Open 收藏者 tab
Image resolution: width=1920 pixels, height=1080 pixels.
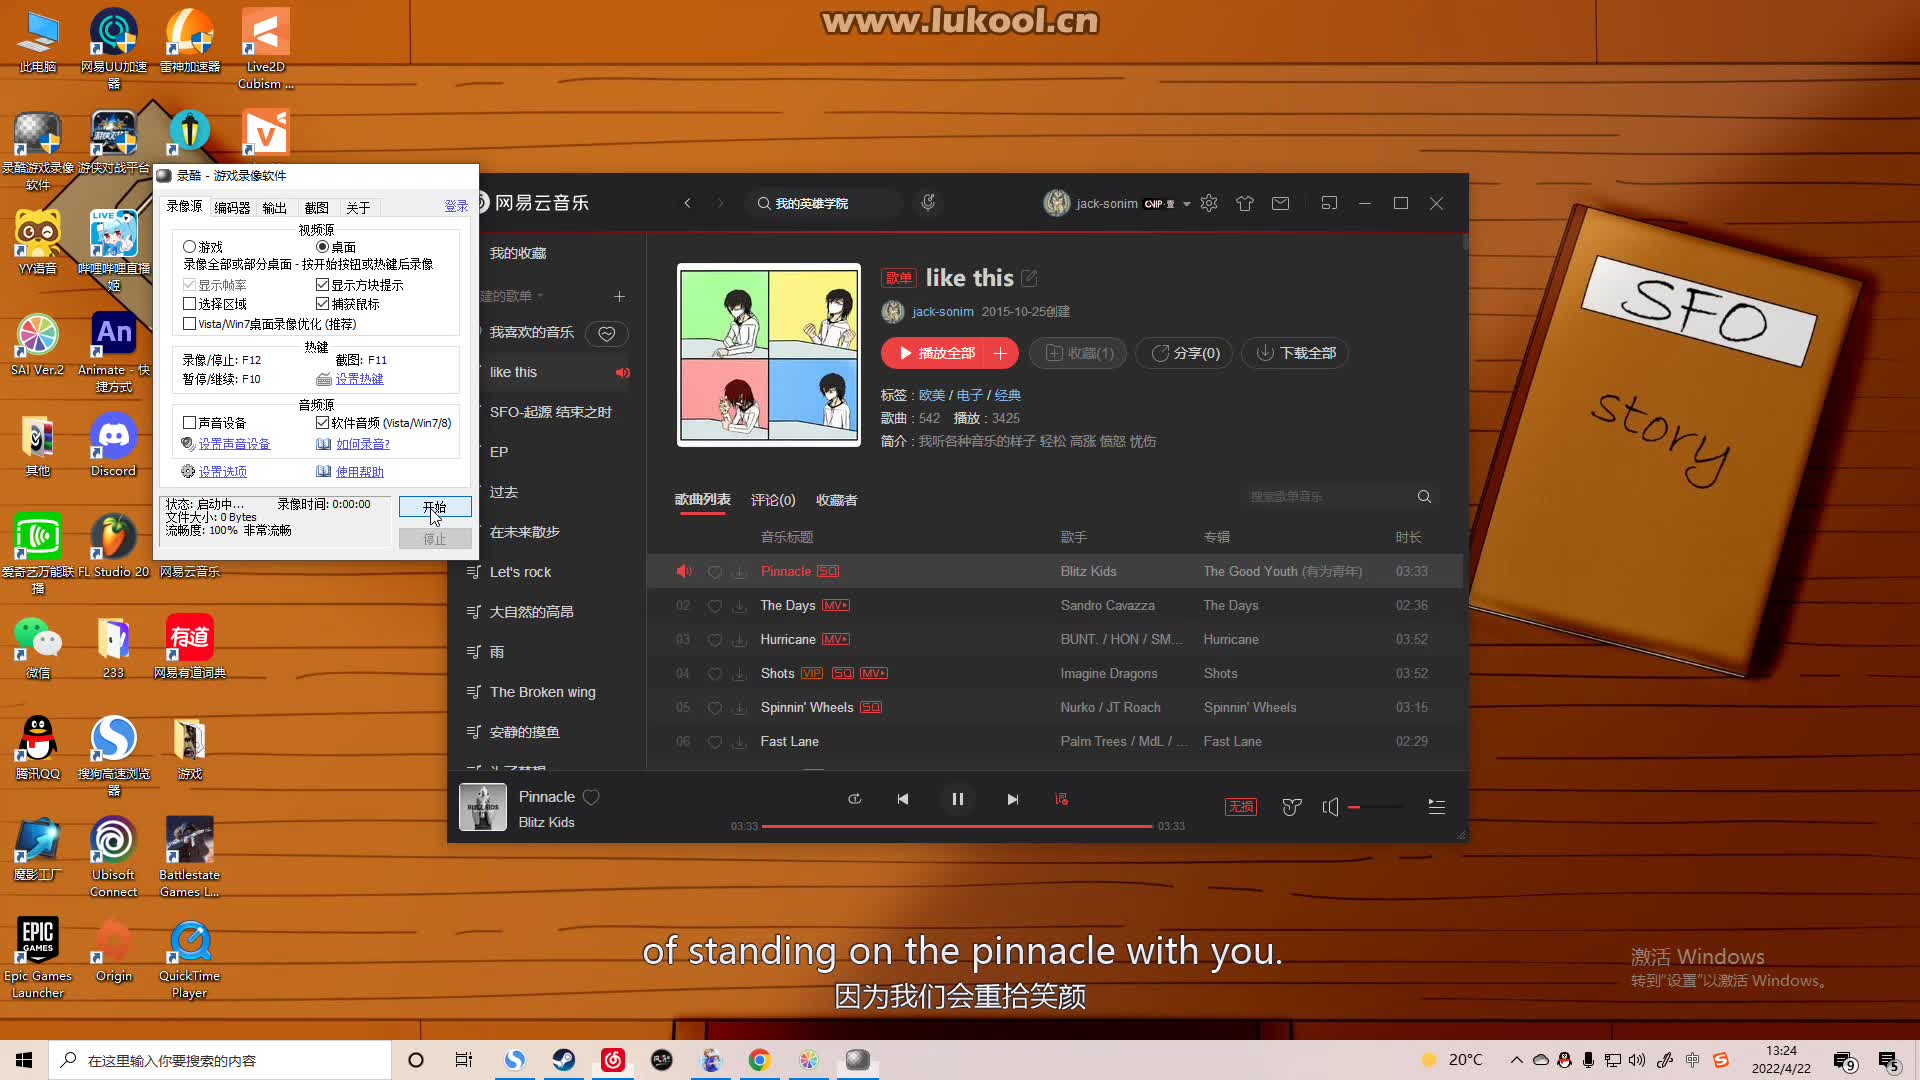836,500
